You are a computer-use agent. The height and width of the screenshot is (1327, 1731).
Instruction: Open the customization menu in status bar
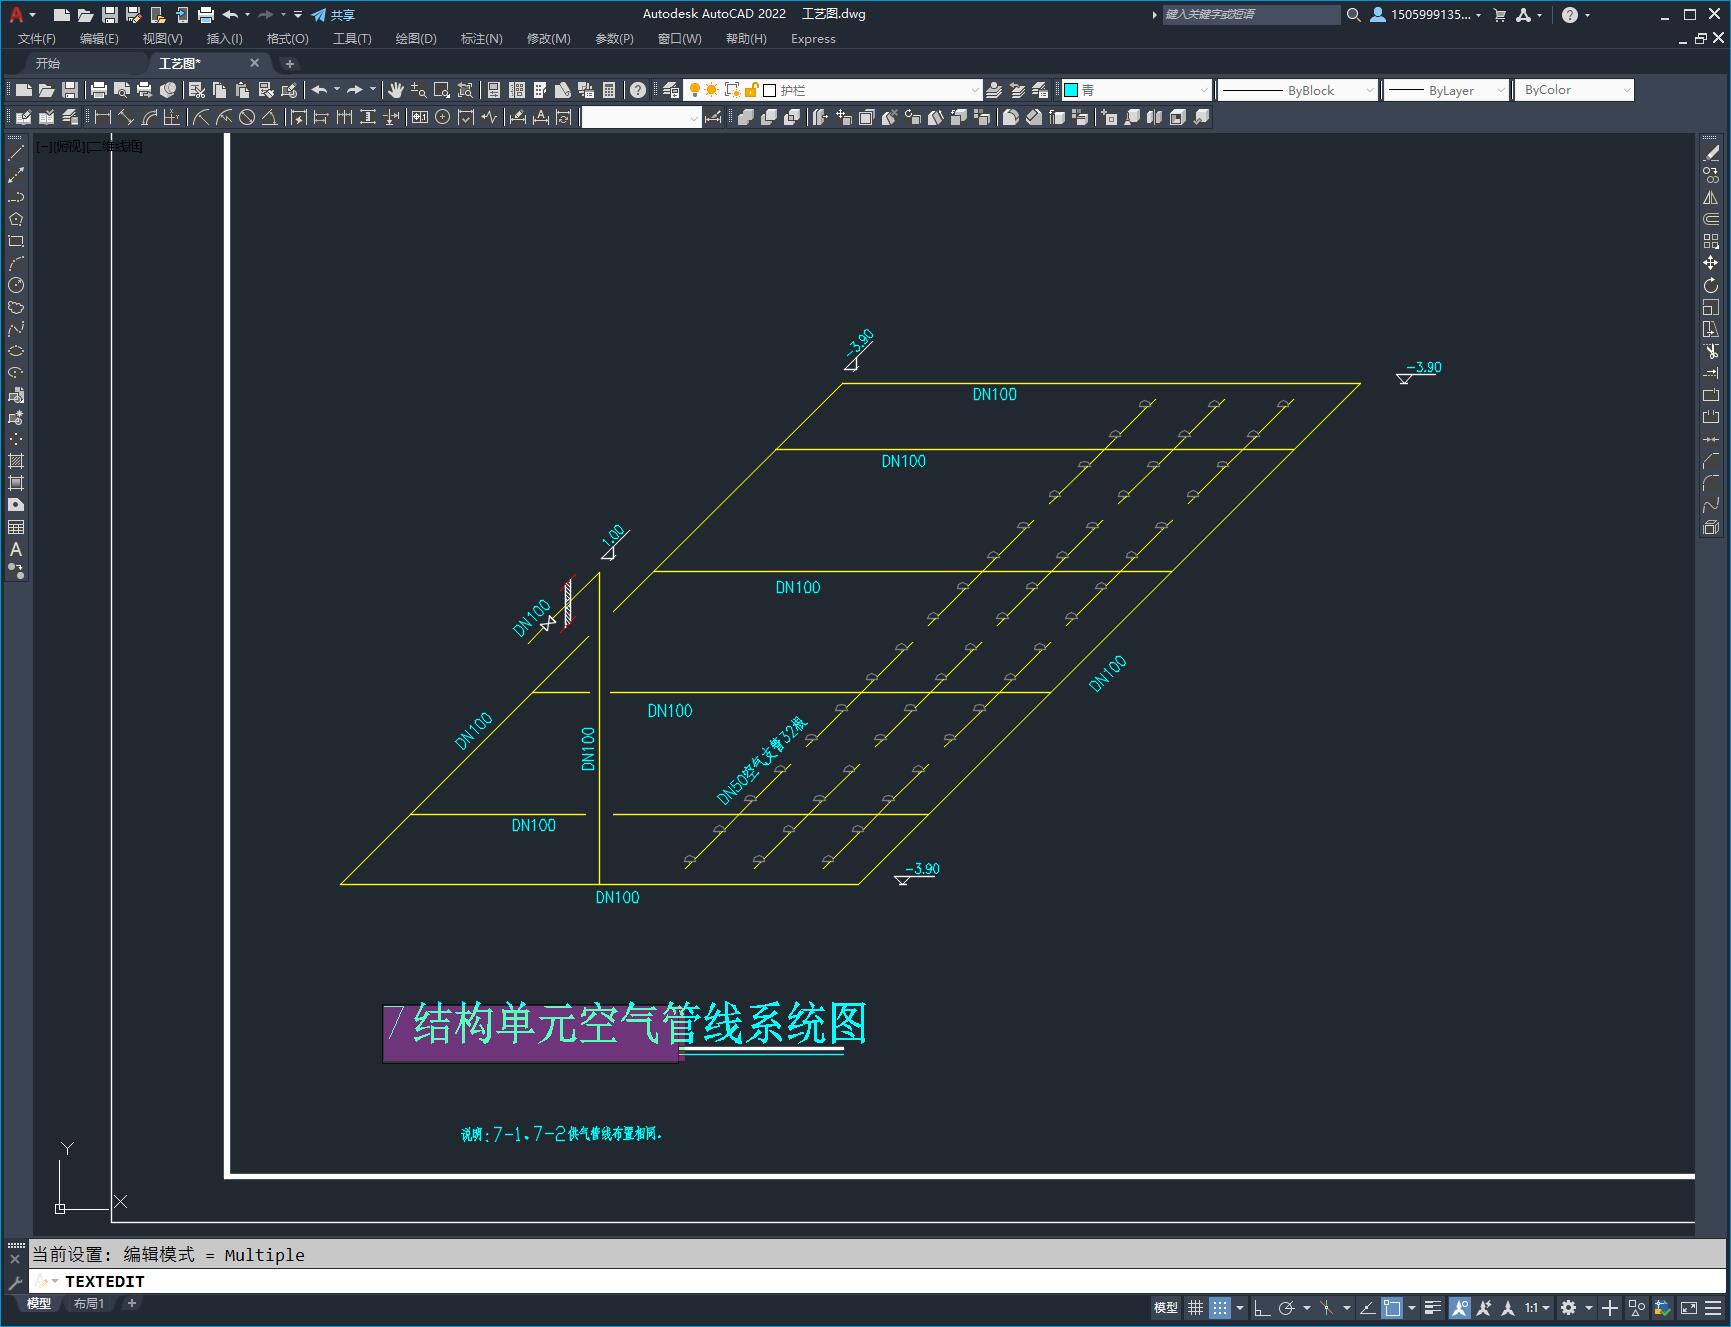[1713, 1308]
